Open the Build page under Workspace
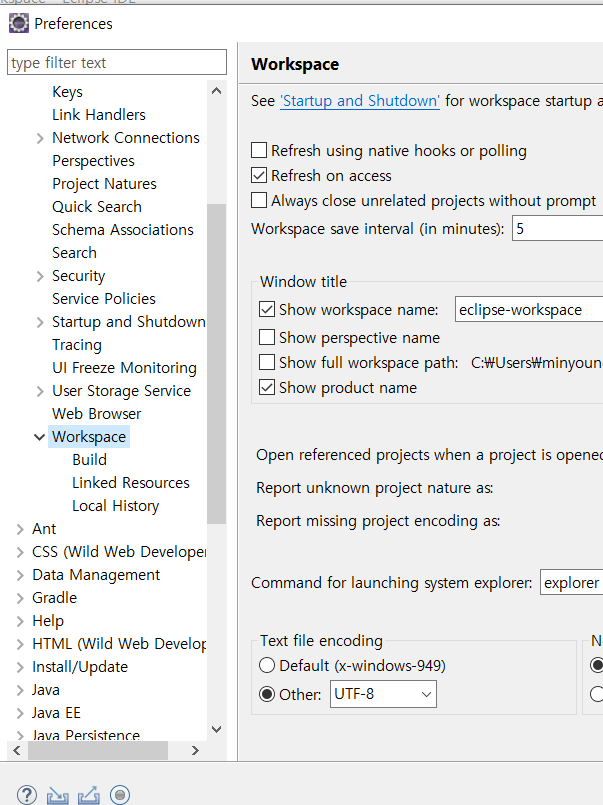Image resolution: width=603 pixels, height=805 pixels. coord(89,459)
